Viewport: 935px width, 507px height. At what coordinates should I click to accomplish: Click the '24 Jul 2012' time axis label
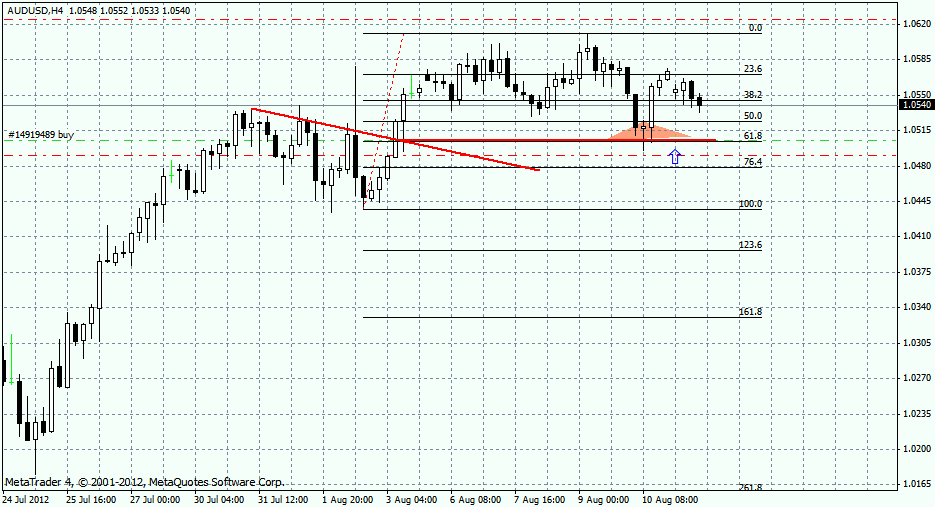(25, 499)
